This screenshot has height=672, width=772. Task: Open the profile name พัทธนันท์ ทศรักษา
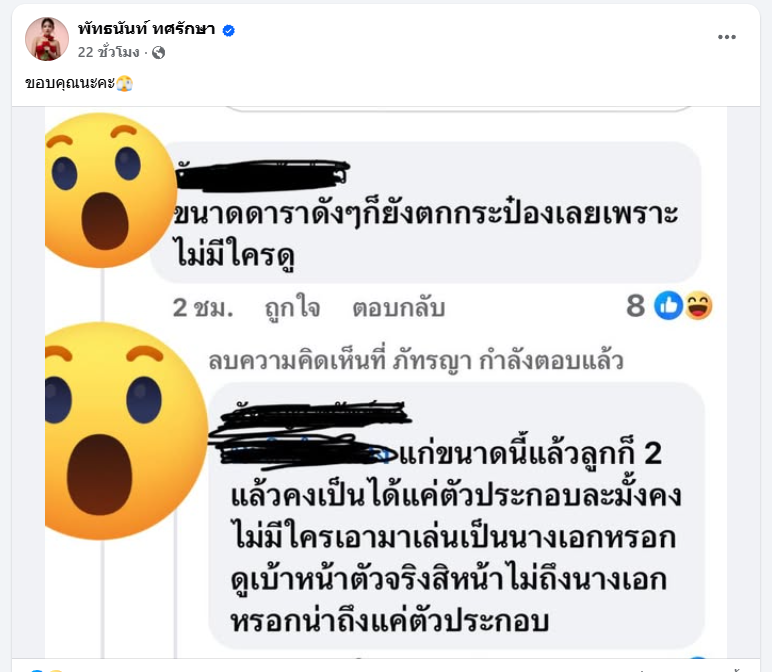pos(146,29)
